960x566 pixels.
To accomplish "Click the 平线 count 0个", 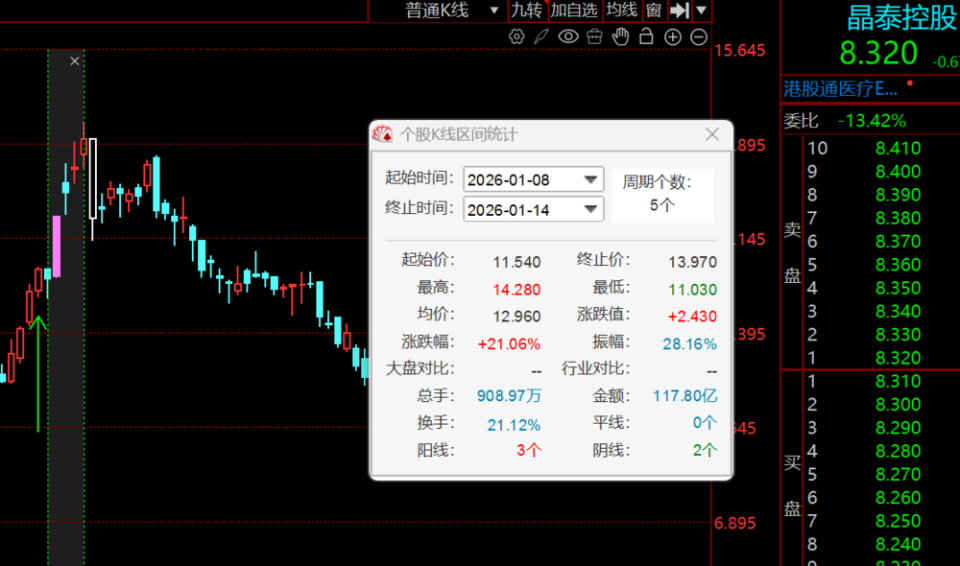I will point(705,423).
